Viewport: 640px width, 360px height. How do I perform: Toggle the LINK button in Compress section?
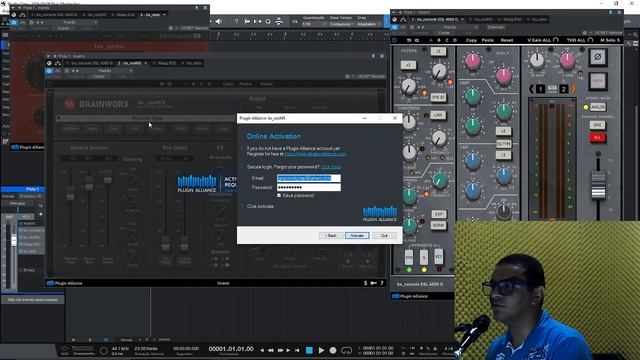pos(438,115)
